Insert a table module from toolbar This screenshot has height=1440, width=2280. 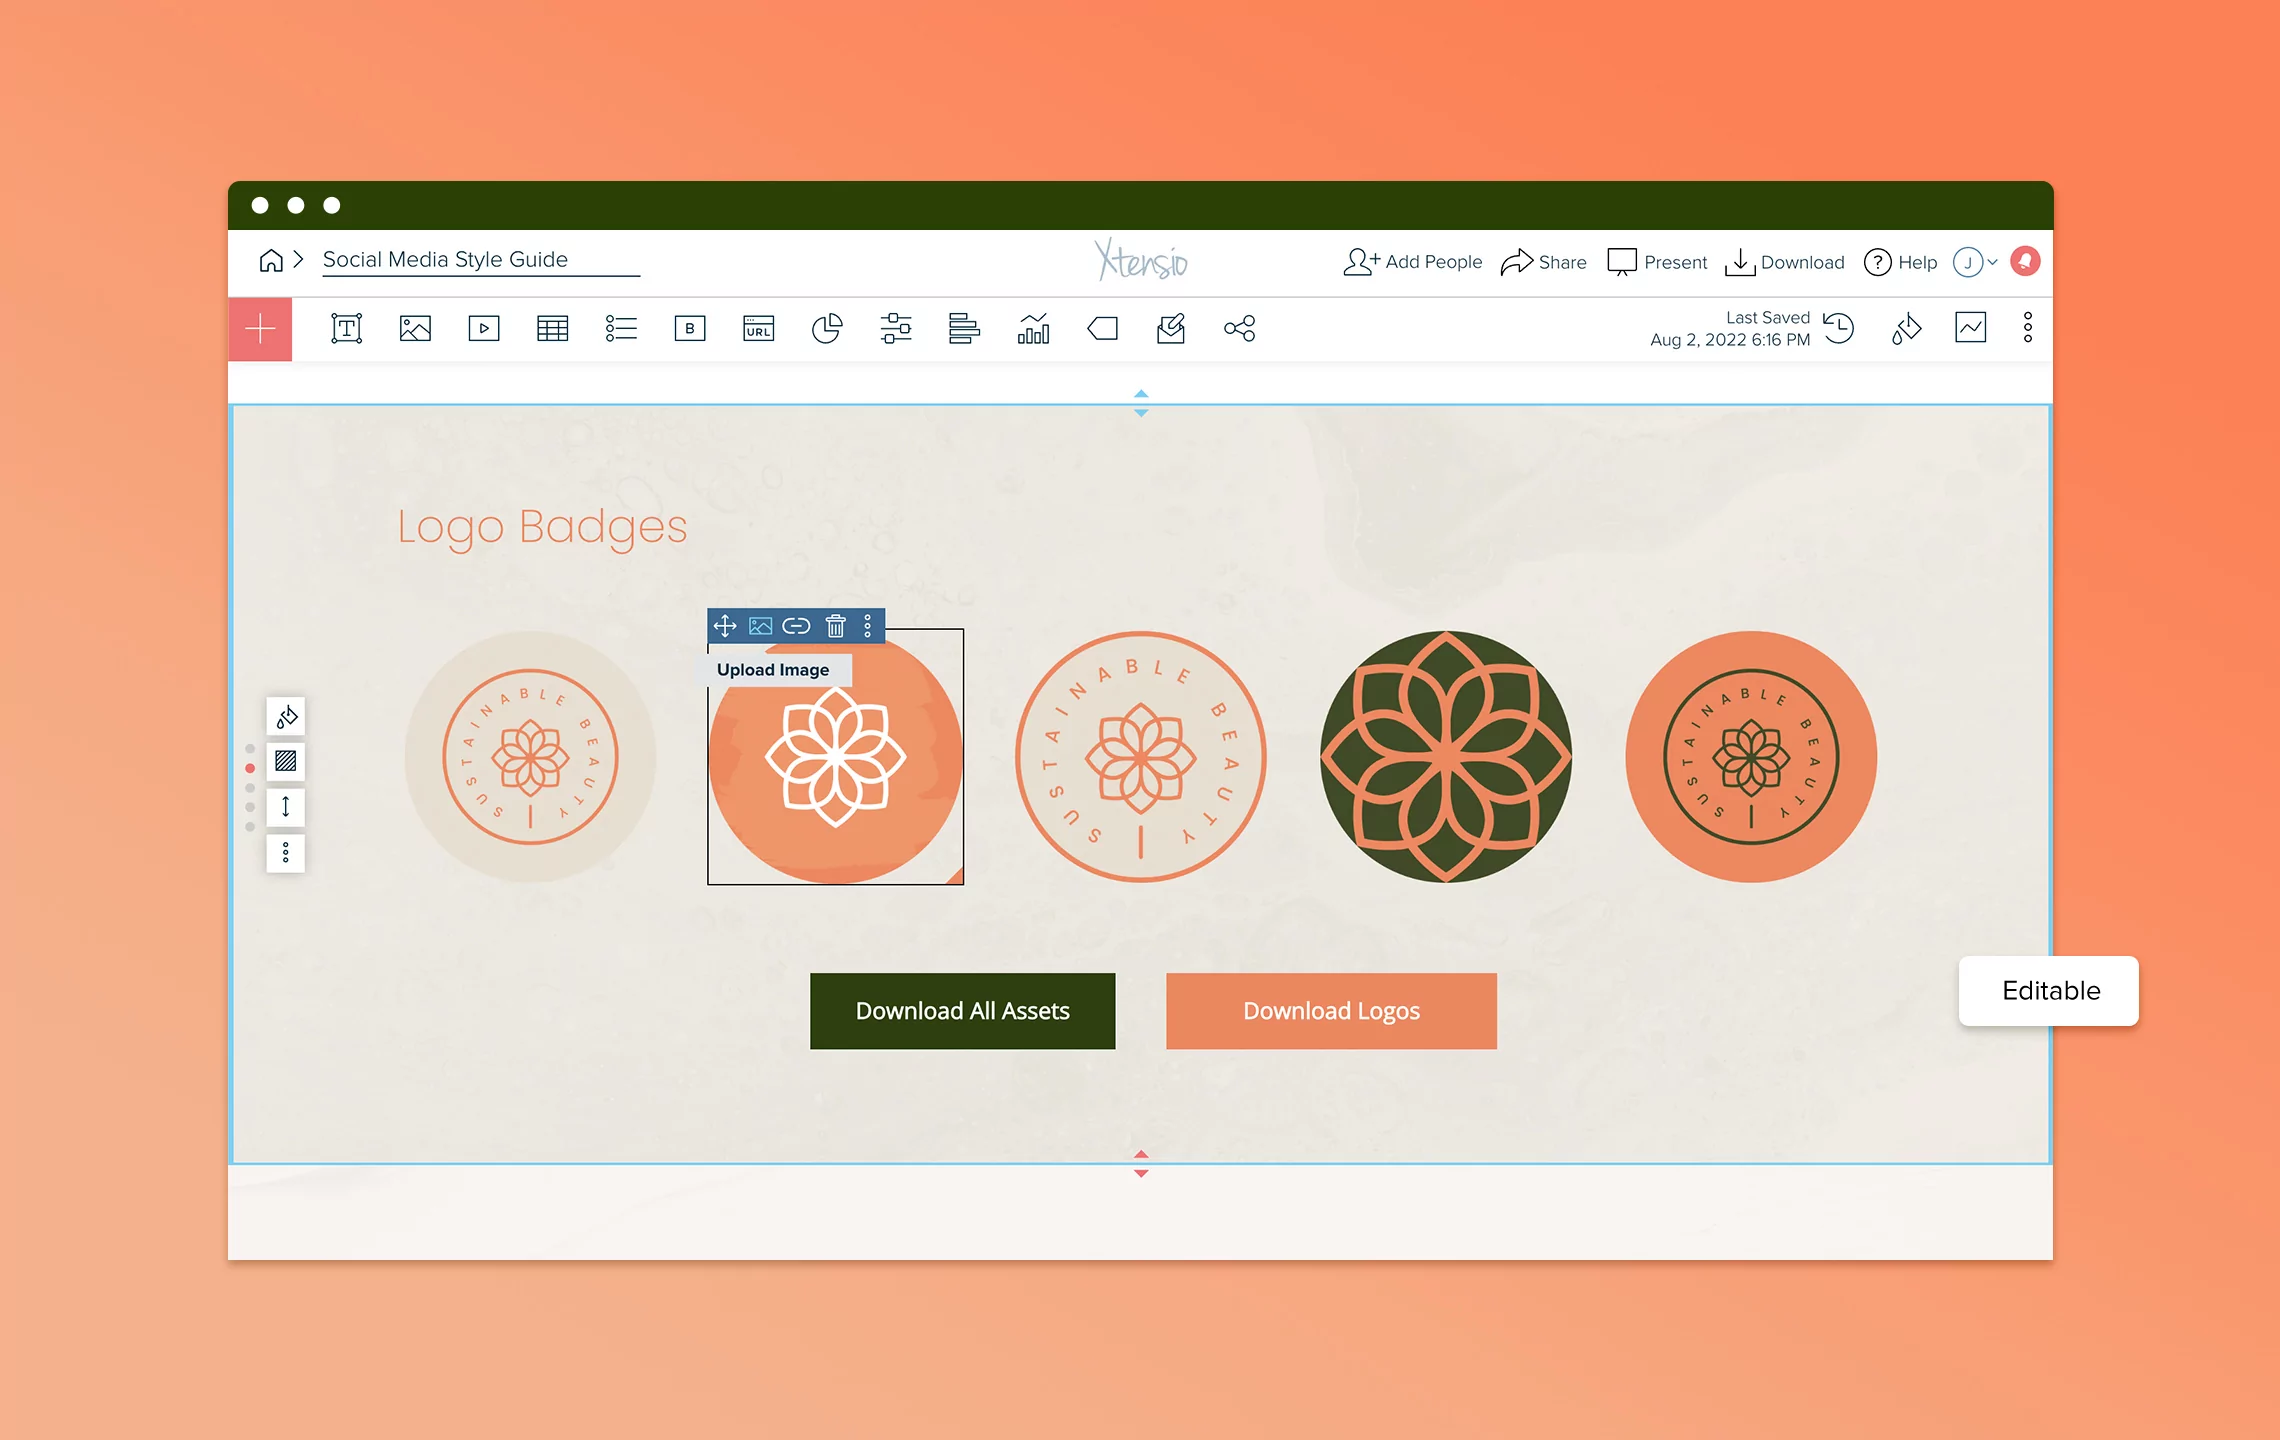pyautogui.click(x=552, y=328)
